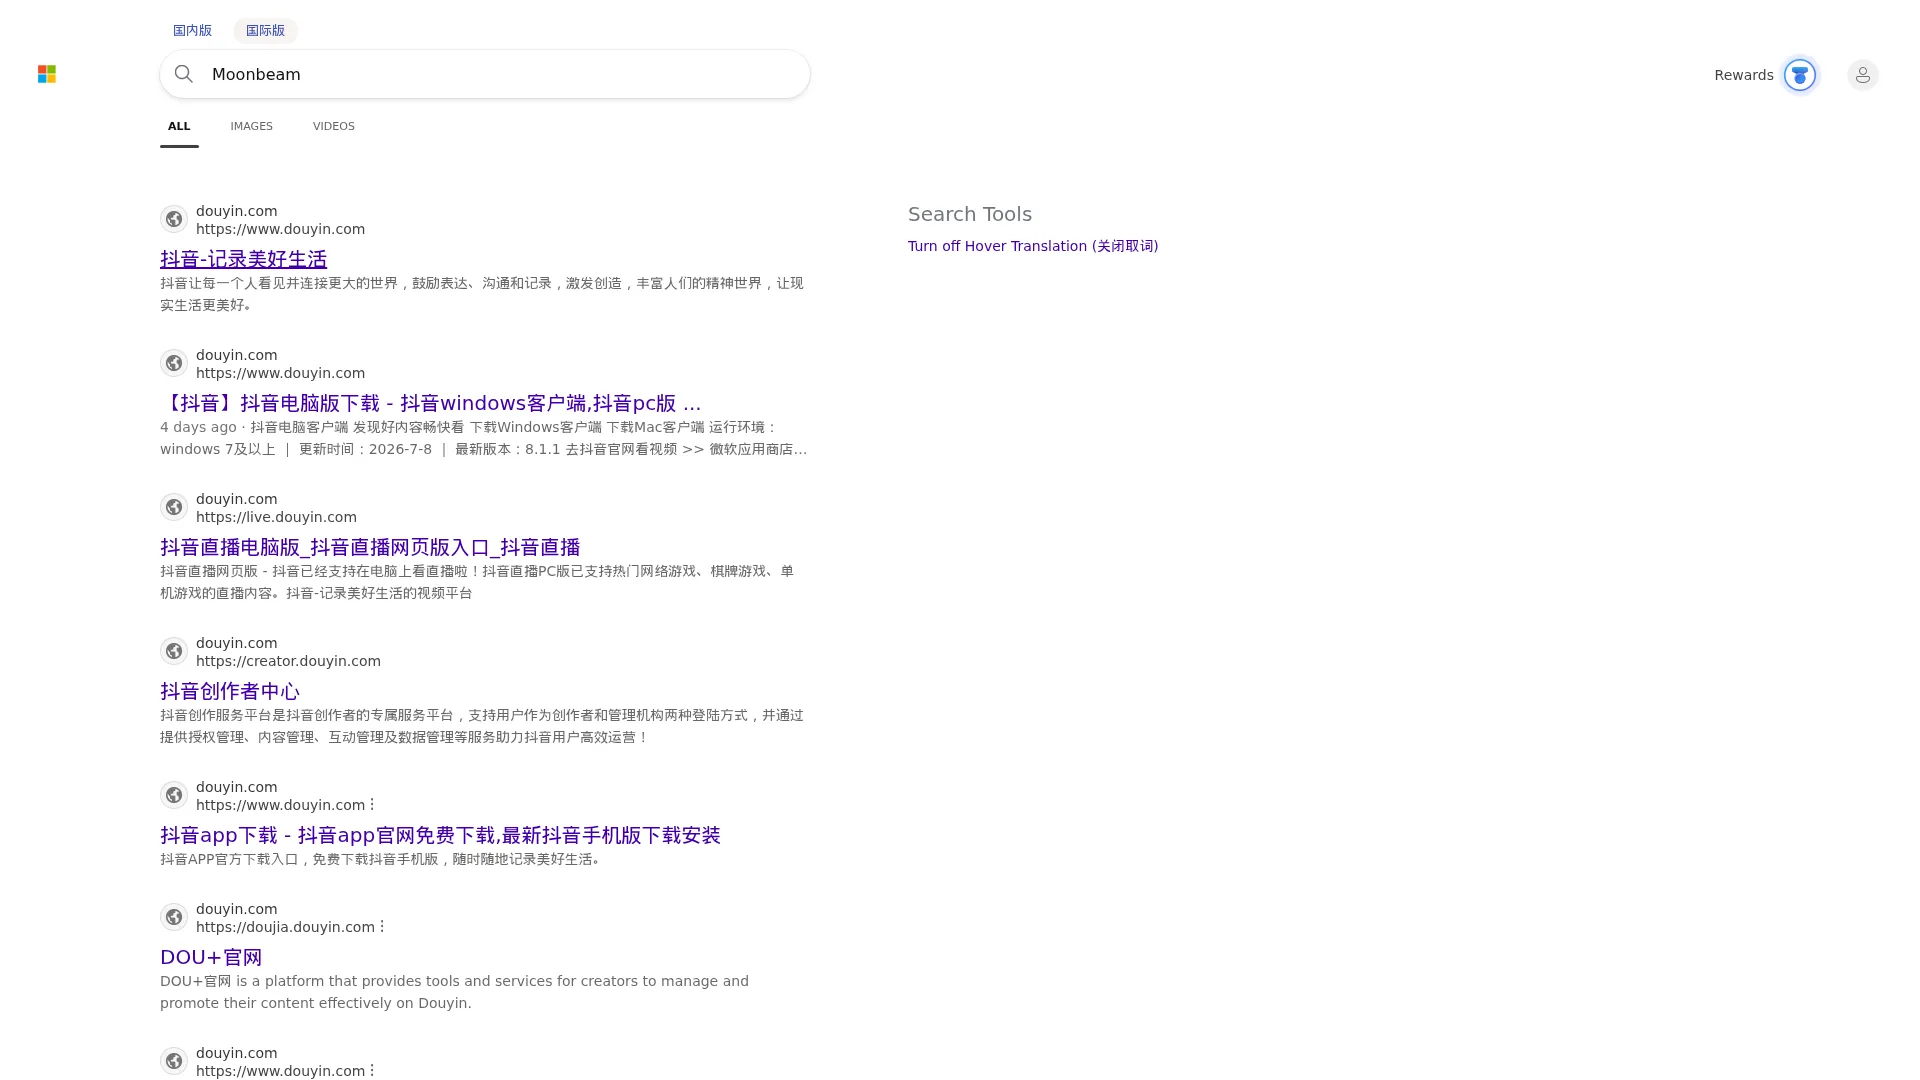Click the Search Tools heading
Image resolution: width=1920 pixels, height=1080 pixels.
tap(970, 214)
